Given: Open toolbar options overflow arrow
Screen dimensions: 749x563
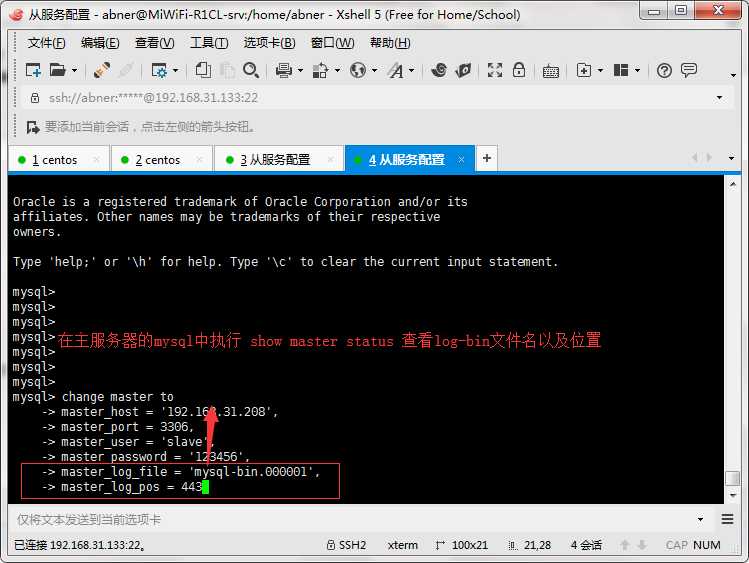Looking at the screenshot, I should (x=733, y=75).
